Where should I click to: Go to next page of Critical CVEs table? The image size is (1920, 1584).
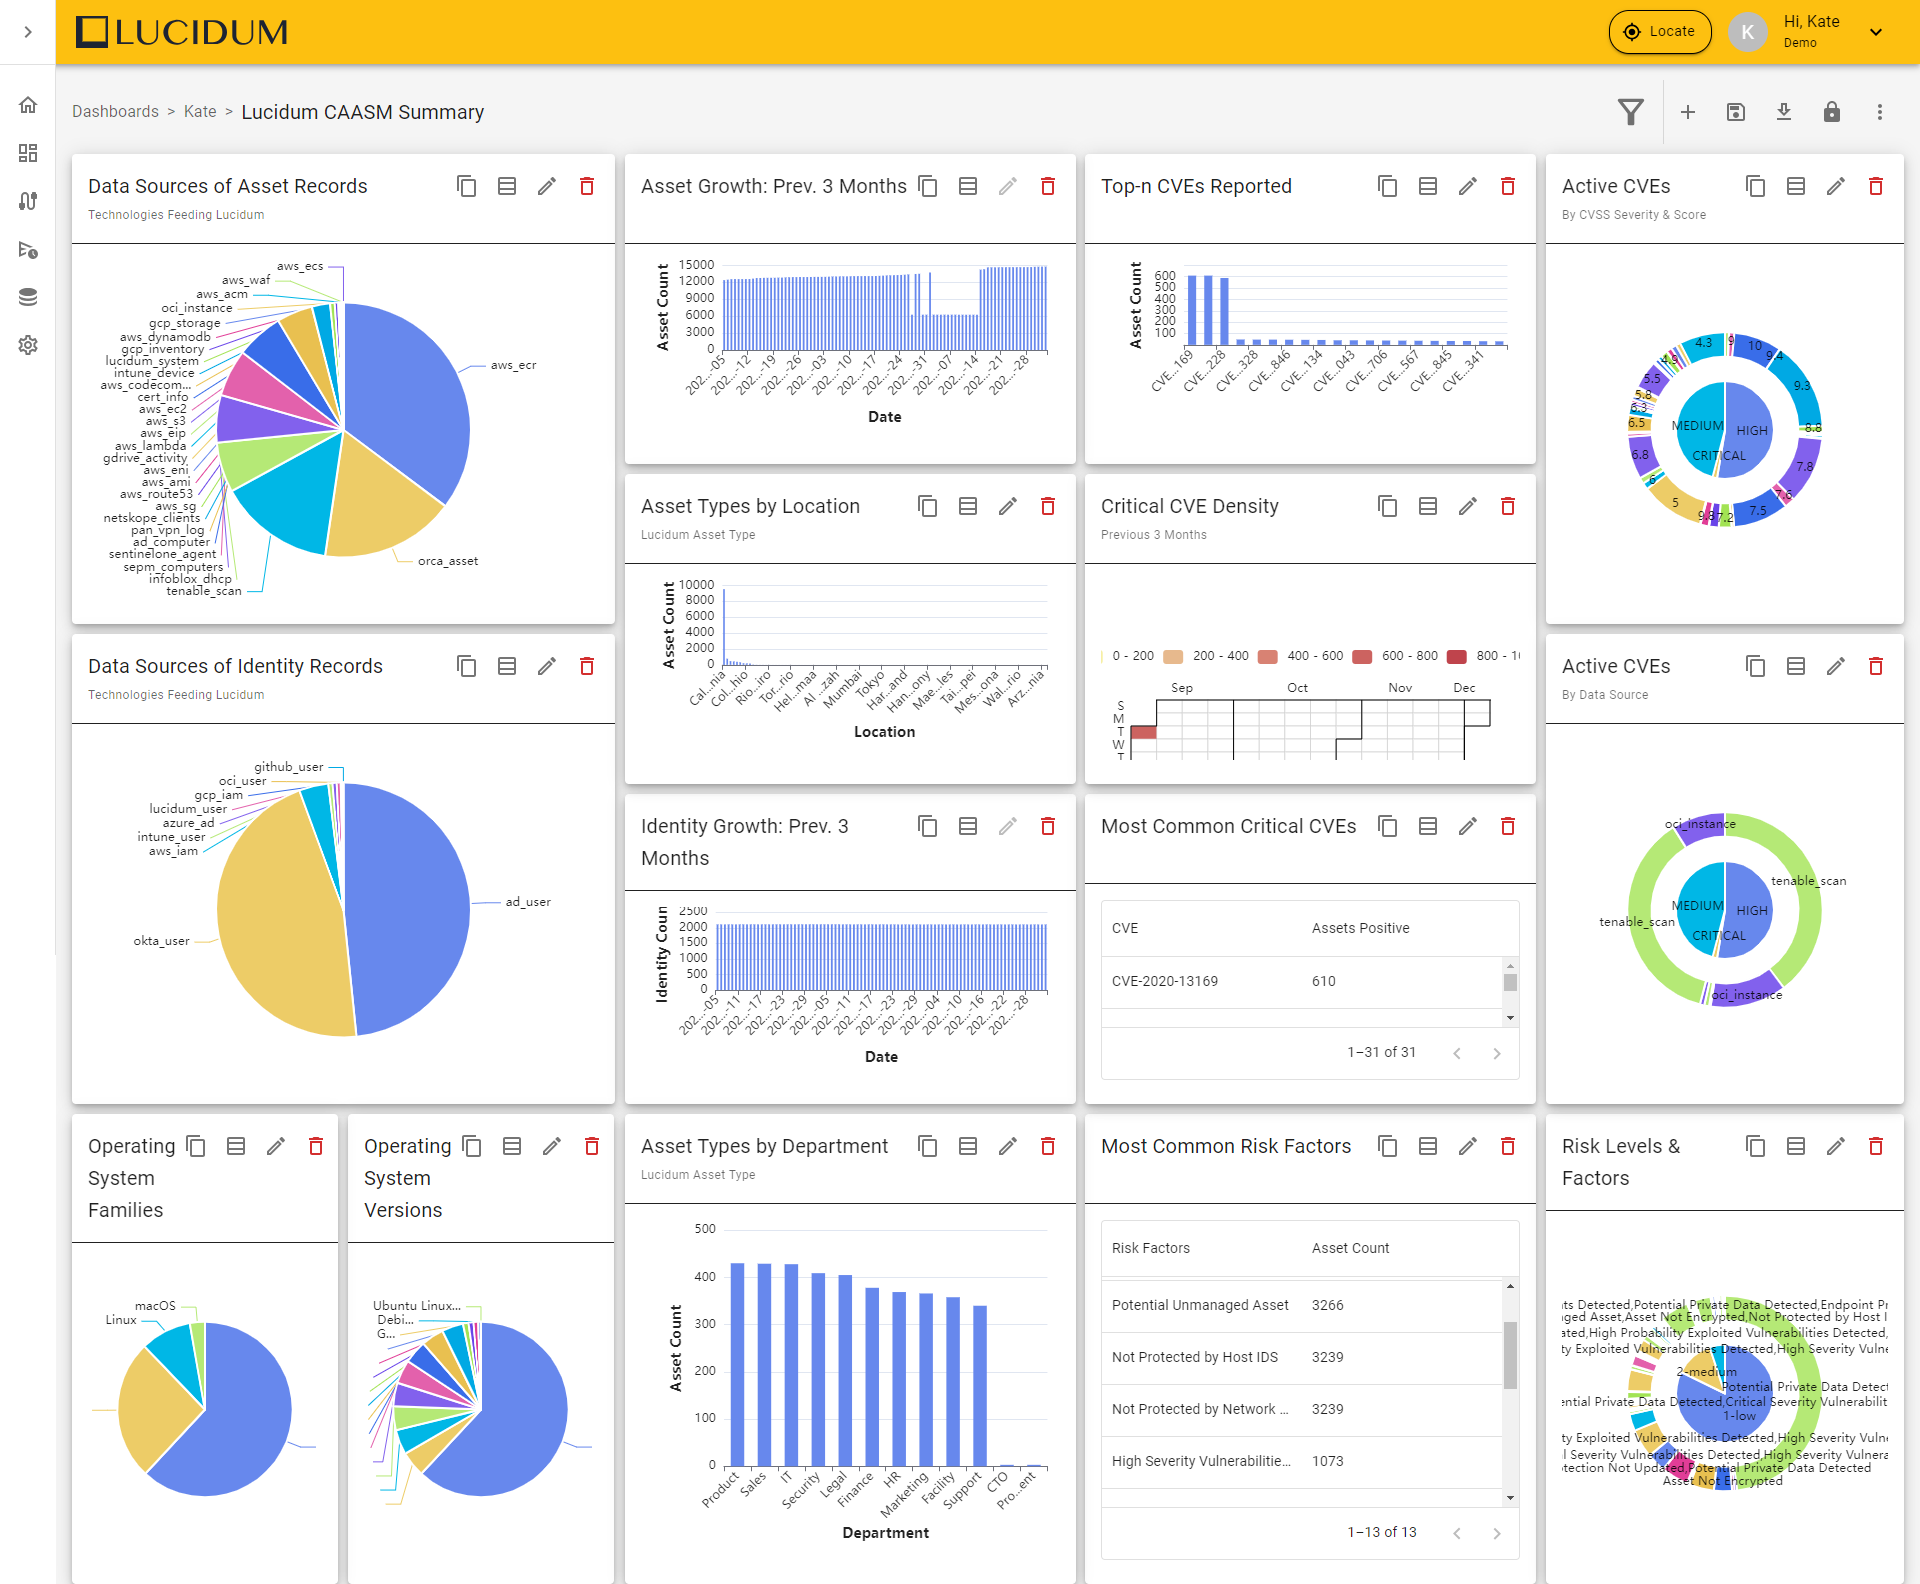point(1497,1053)
